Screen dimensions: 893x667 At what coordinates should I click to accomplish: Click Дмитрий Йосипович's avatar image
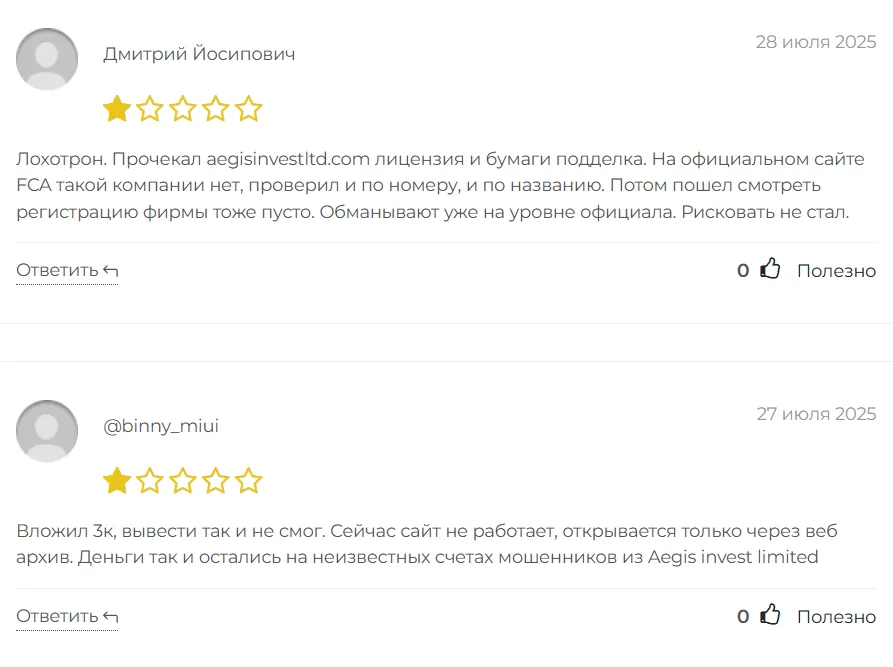[x=47, y=59]
